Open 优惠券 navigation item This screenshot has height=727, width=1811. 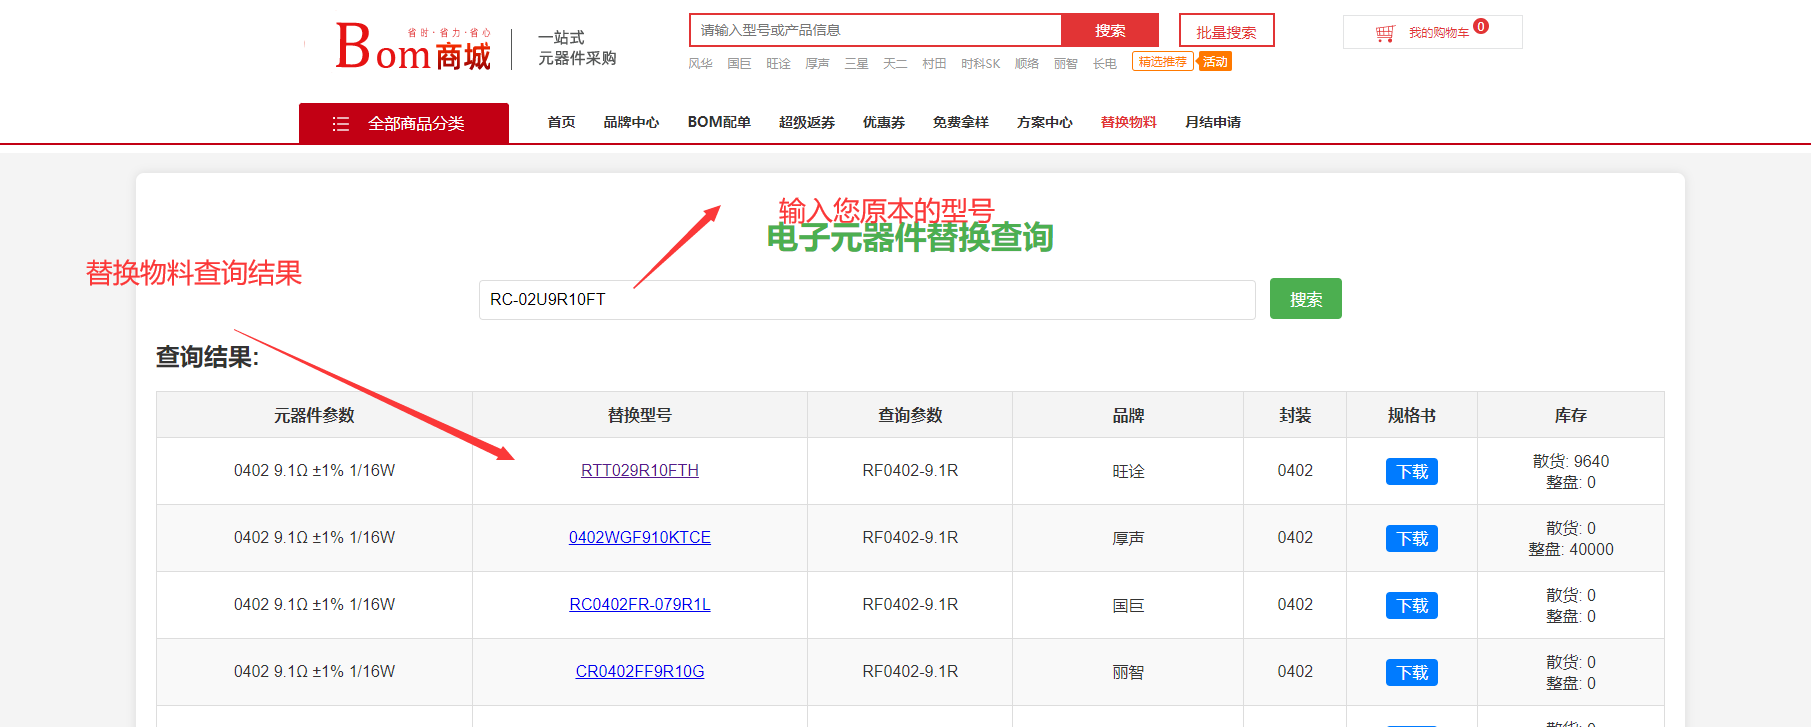click(x=884, y=122)
